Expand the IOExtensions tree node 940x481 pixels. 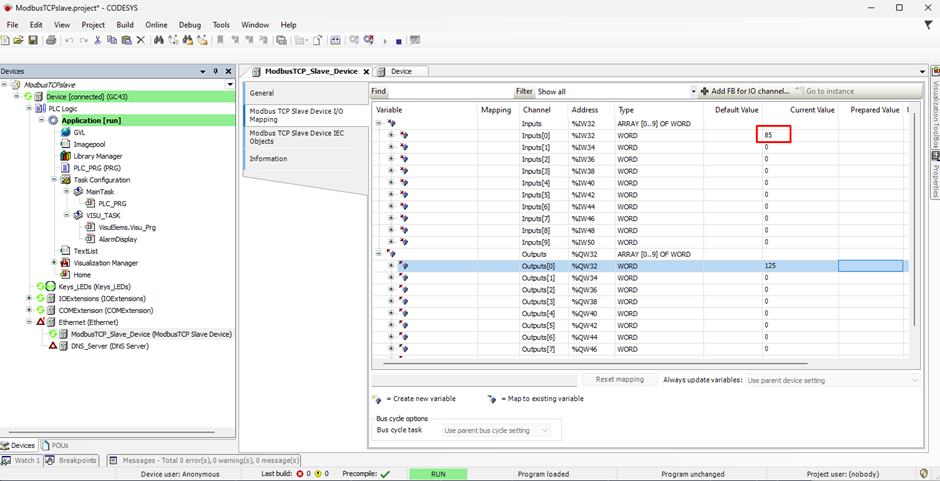29,298
